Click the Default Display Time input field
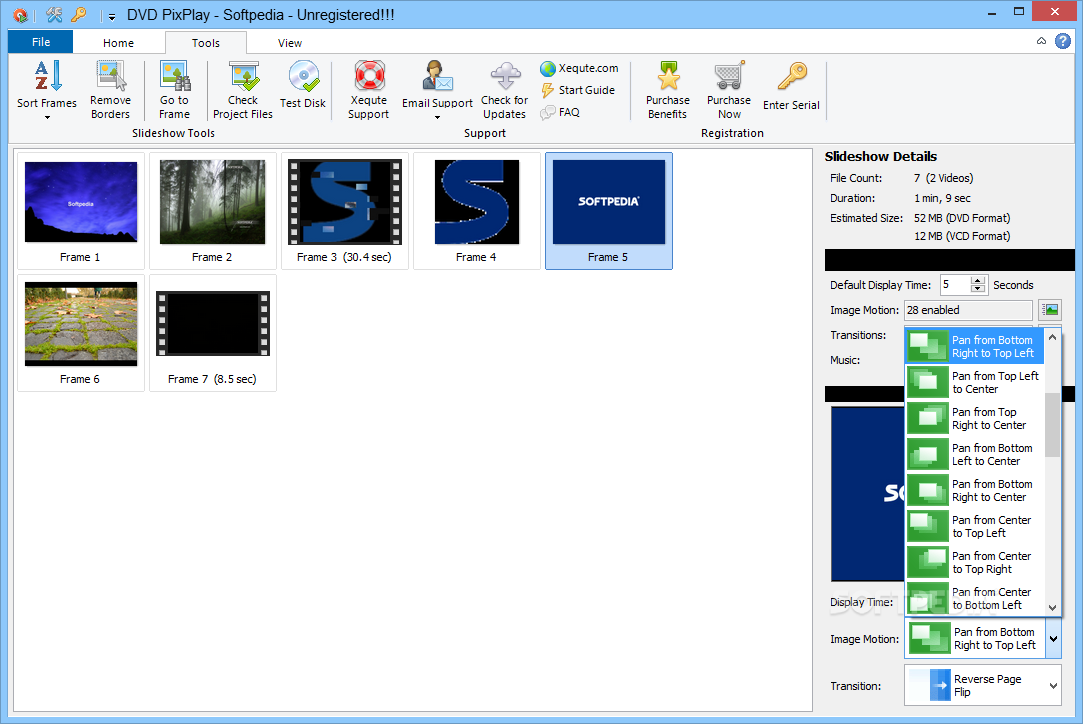Image resolution: width=1083 pixels, height=724 pixels. coord(955,285)
